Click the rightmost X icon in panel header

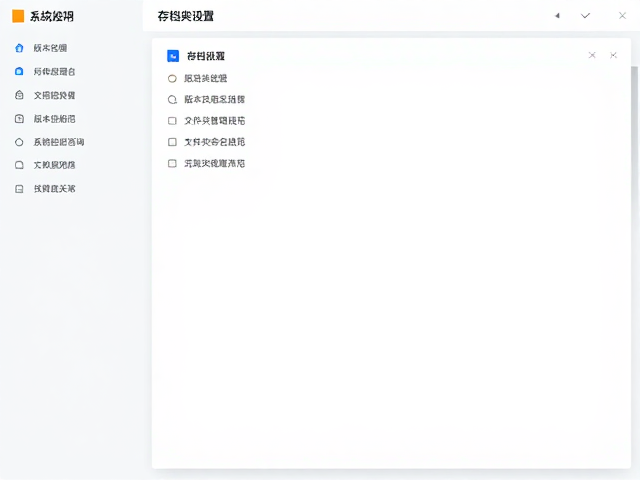[613, 55]
